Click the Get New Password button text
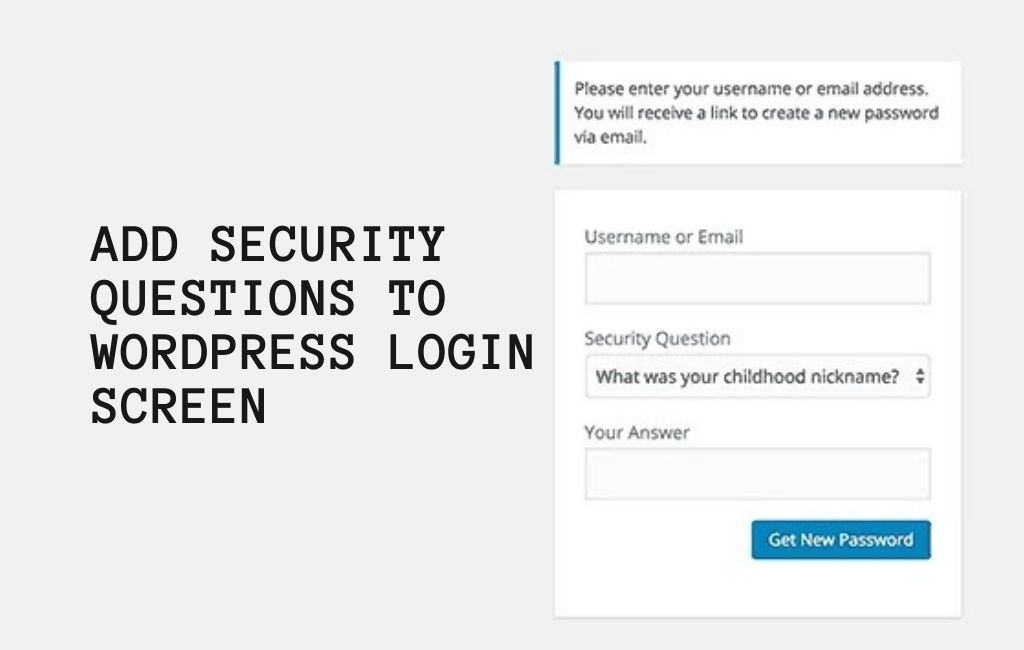This screenshot has height=650, width=1024. tap(840, 539)
